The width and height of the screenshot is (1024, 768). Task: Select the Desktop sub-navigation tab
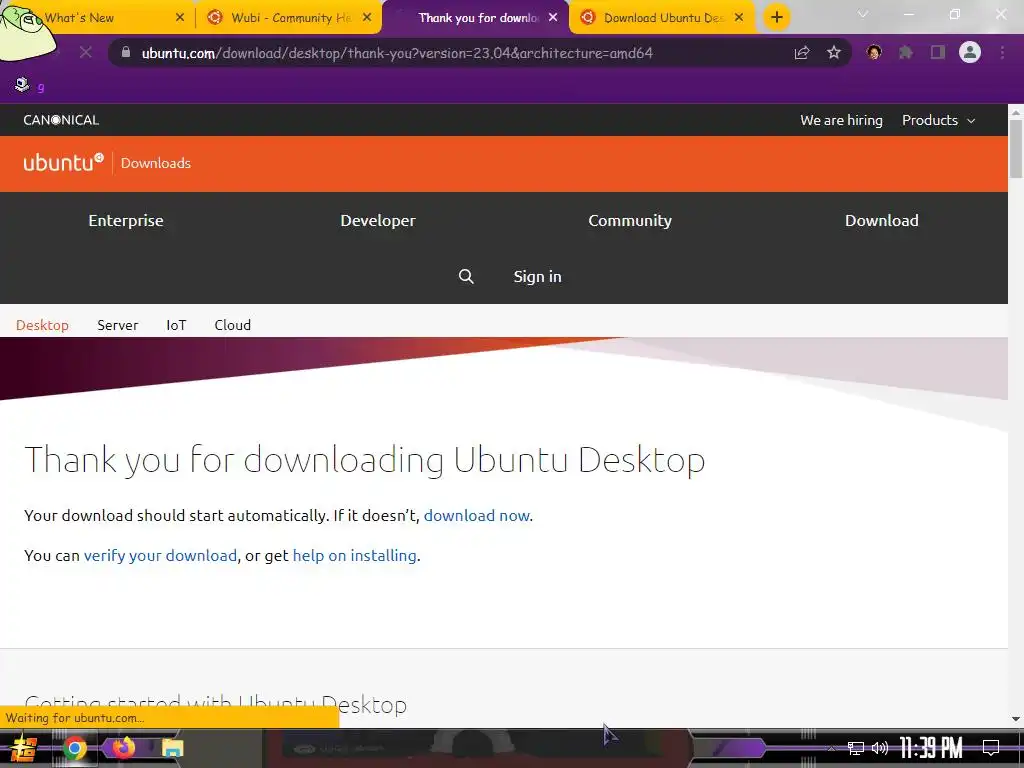42,325
